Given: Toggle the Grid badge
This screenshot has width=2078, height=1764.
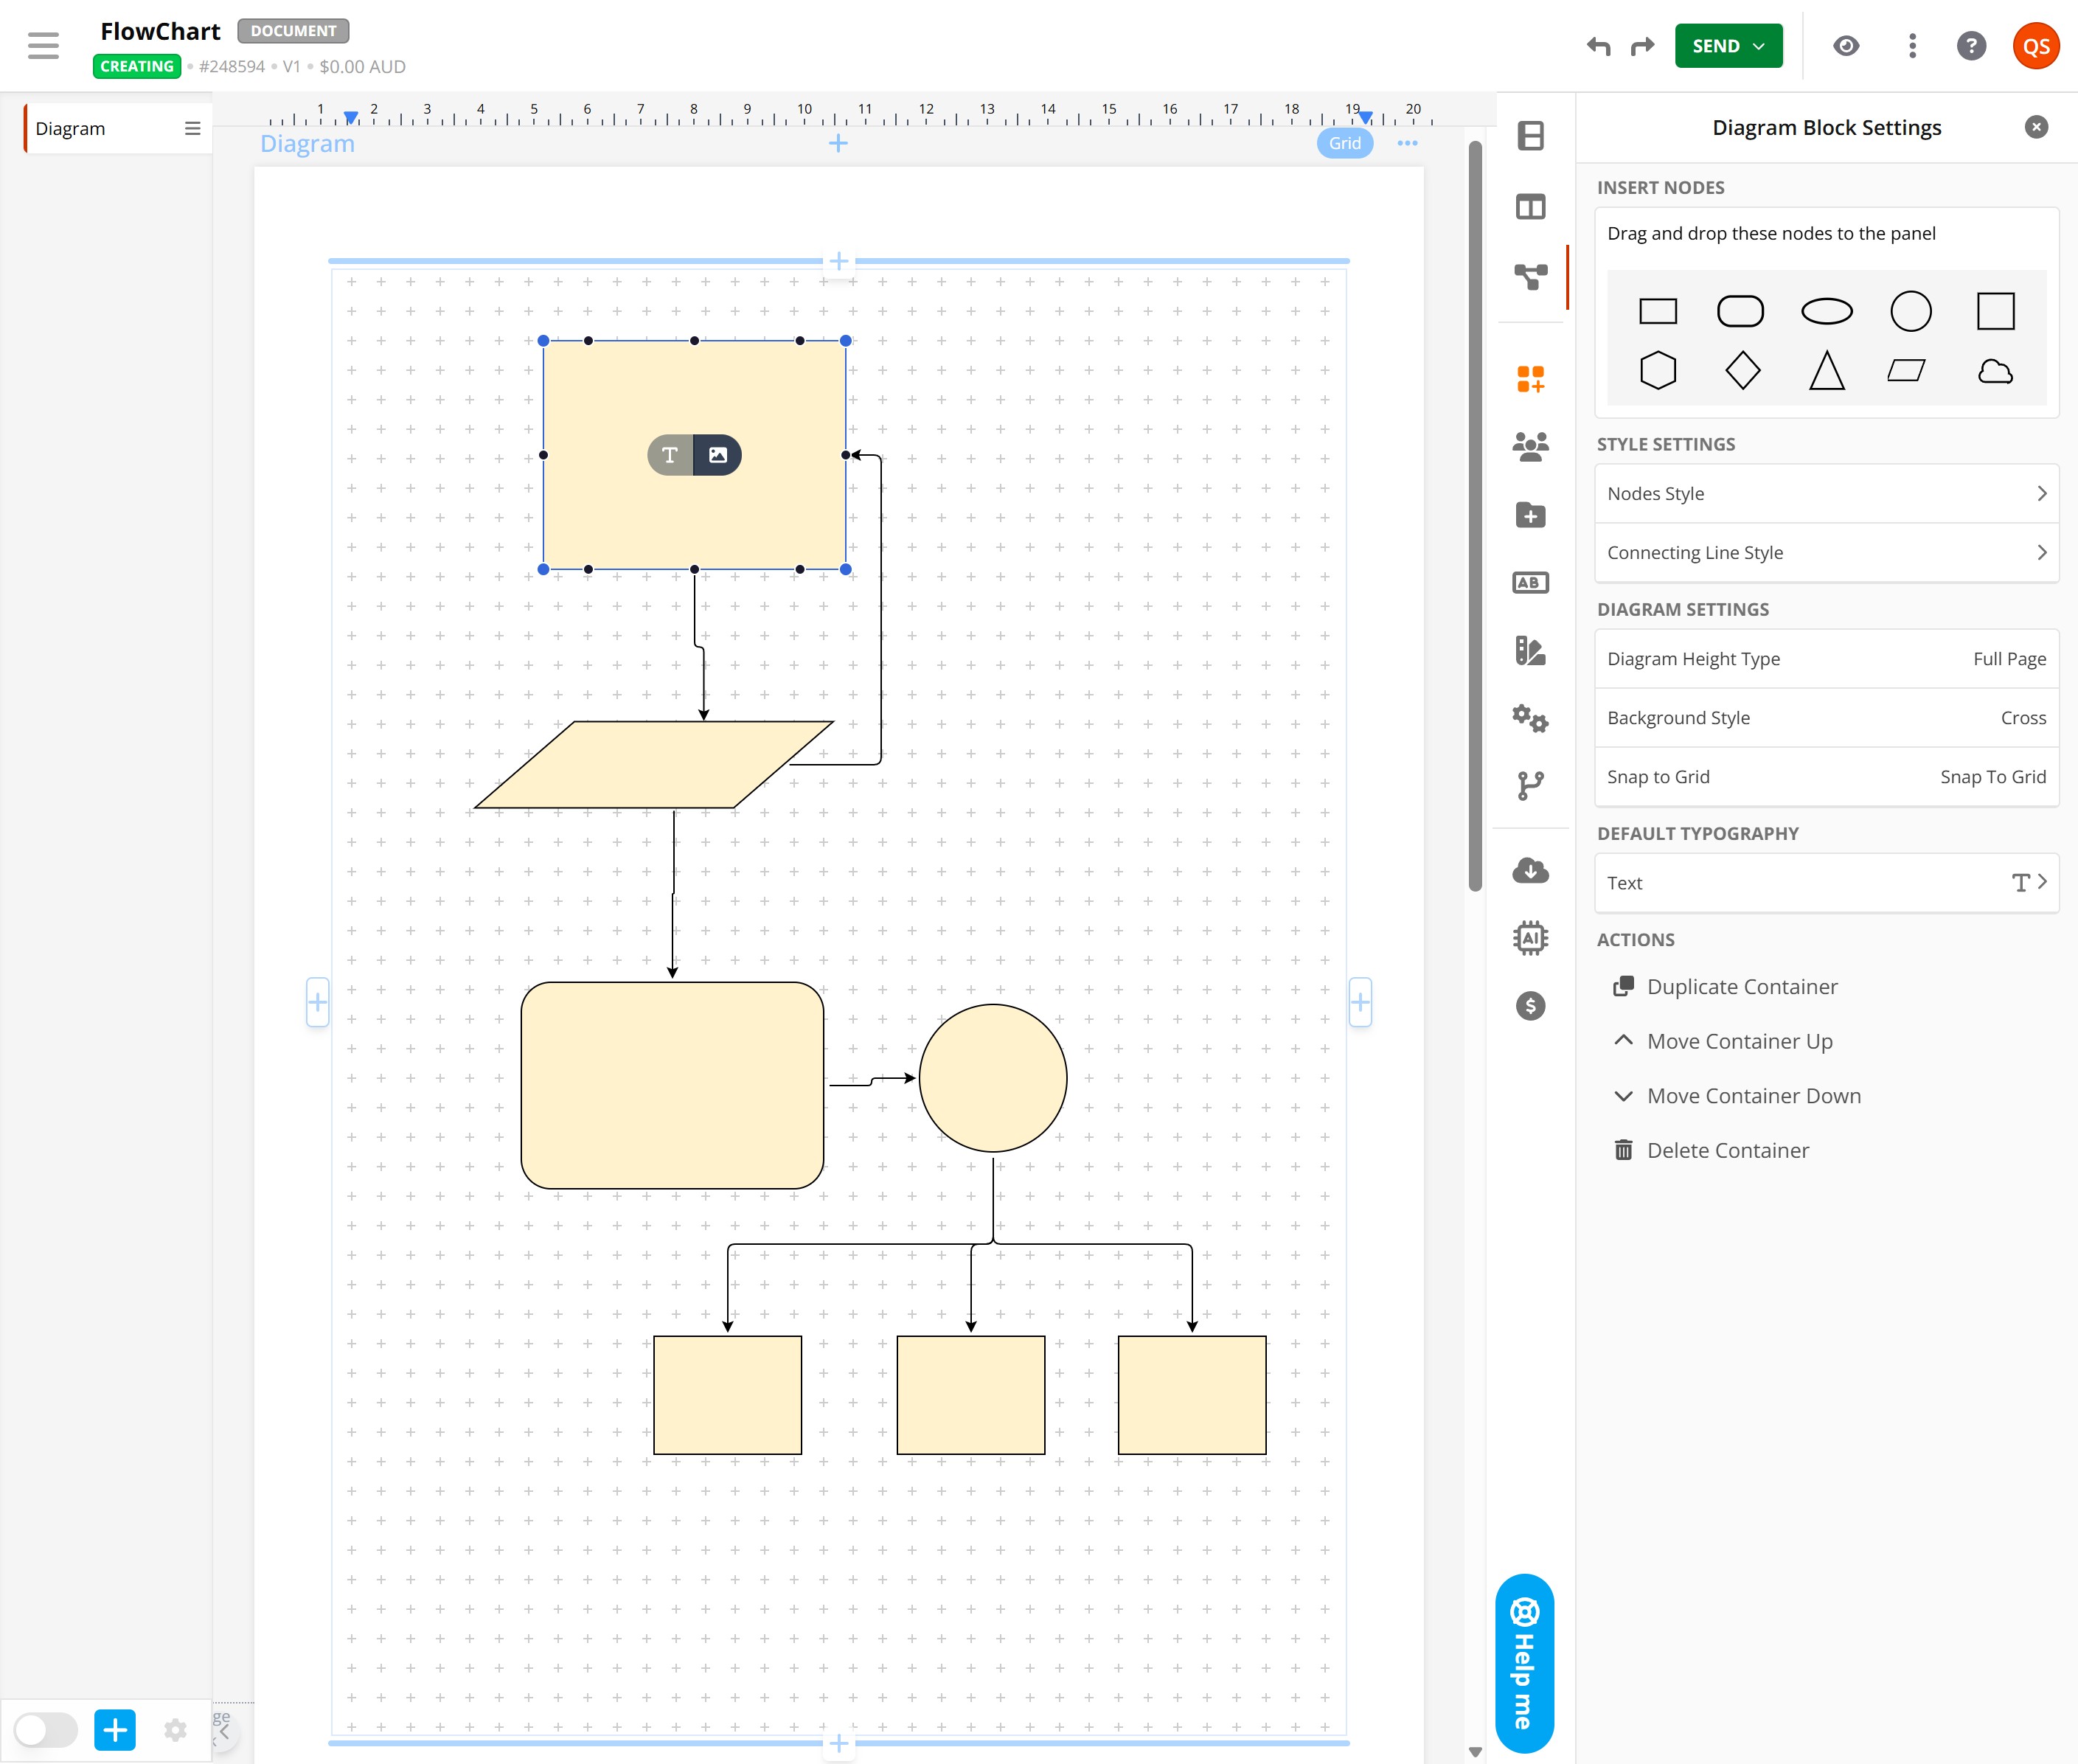Looking at the screenshot, I should click(1344, 143).
